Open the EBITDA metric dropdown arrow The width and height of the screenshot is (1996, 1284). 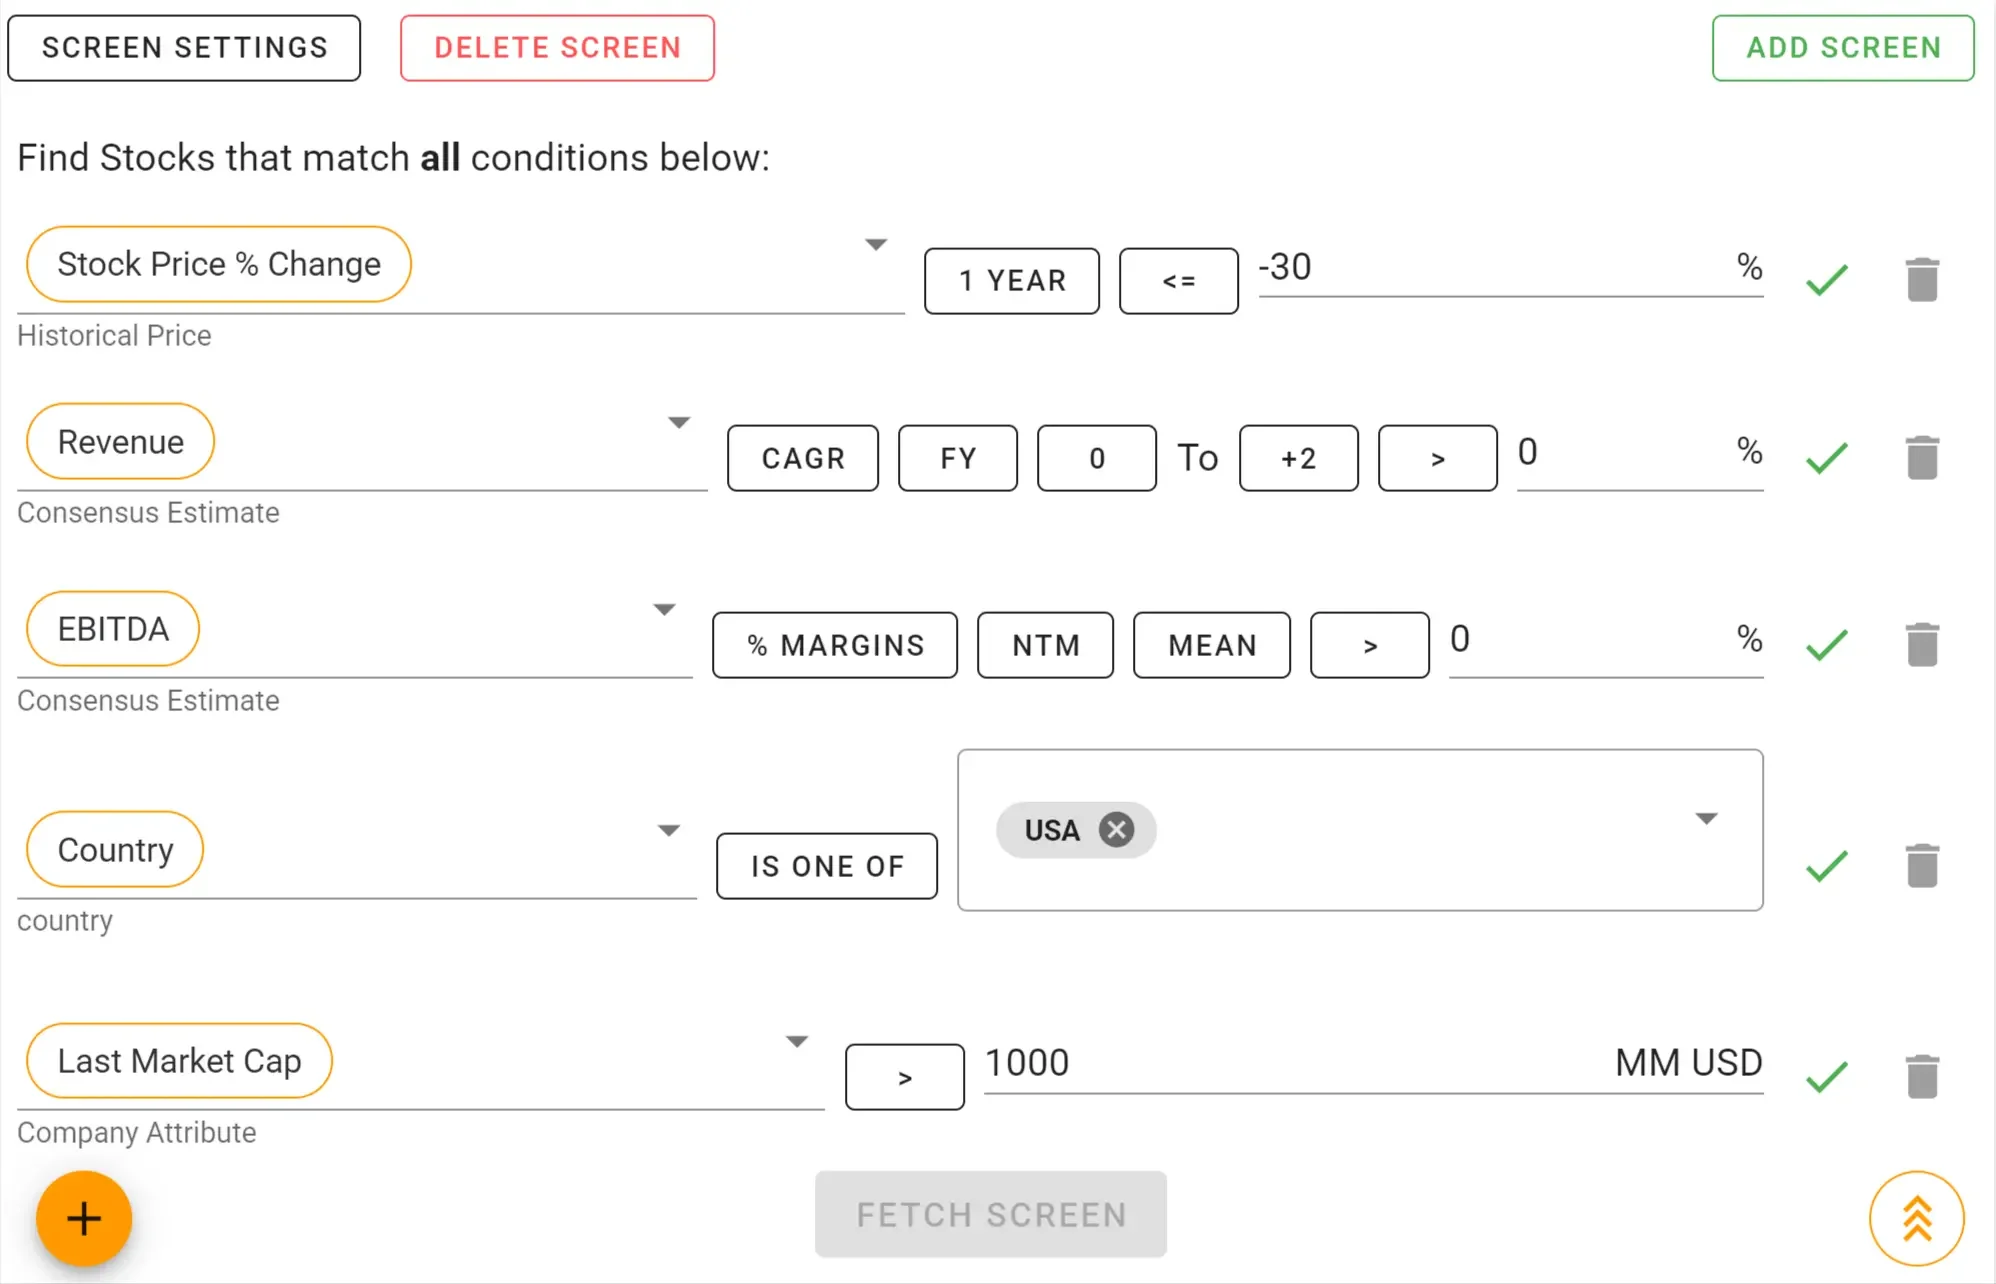click(664, 610)
